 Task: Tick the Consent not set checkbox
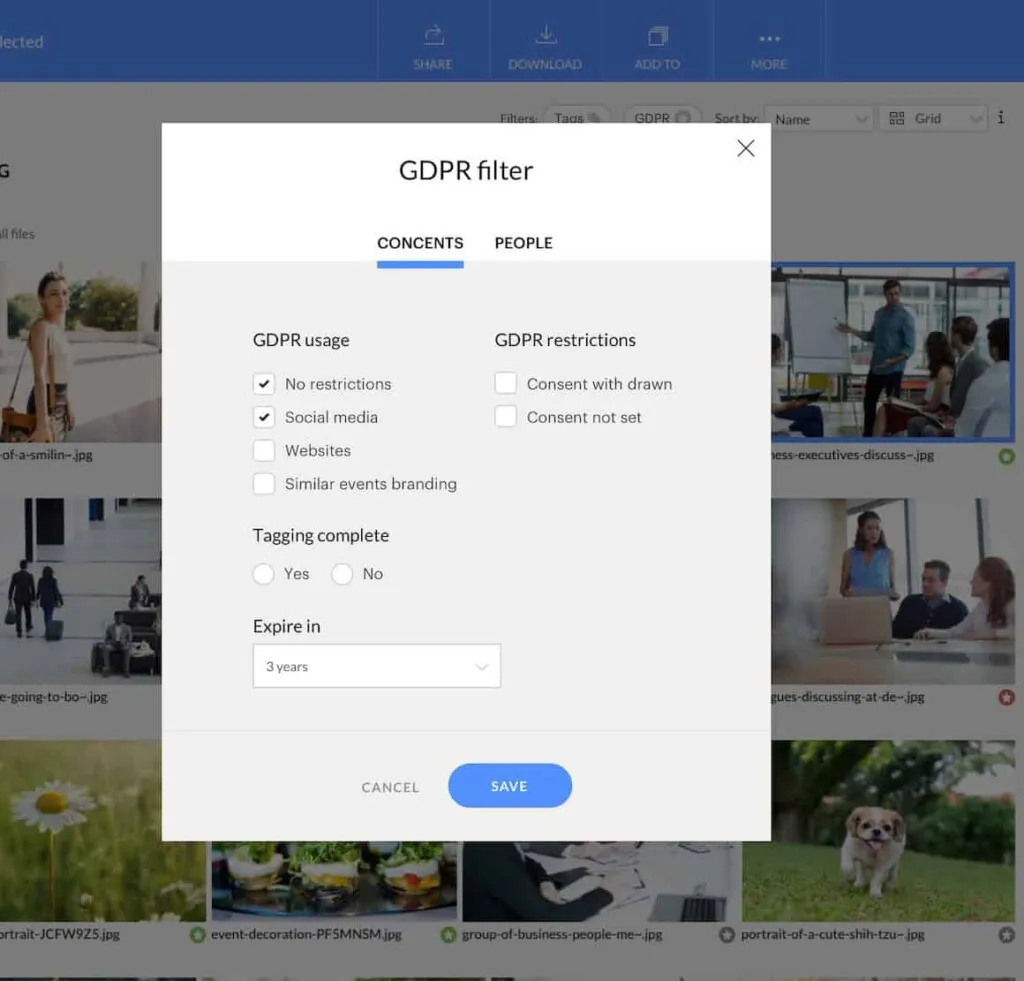tap(505, 417)
